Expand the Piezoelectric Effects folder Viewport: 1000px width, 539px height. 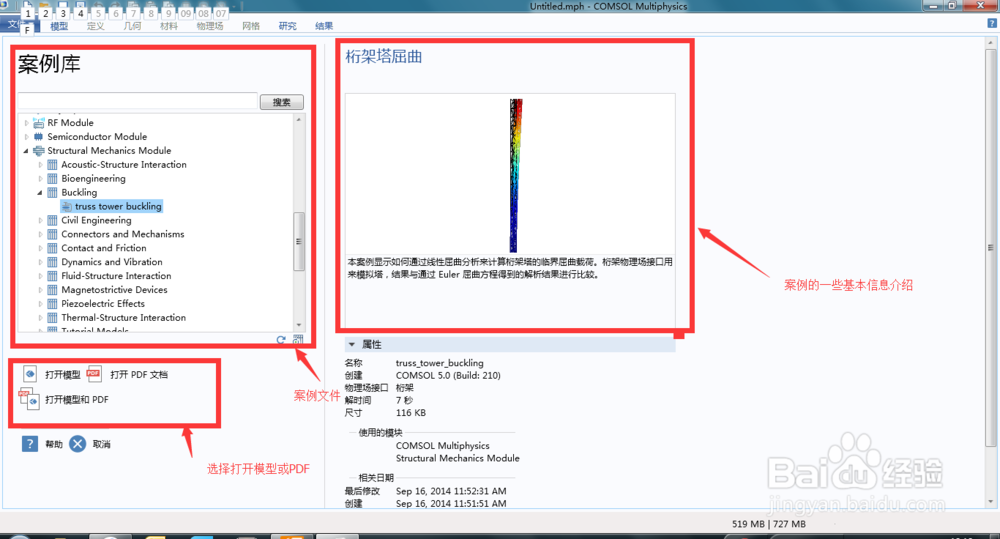click(x=40, y=304)
